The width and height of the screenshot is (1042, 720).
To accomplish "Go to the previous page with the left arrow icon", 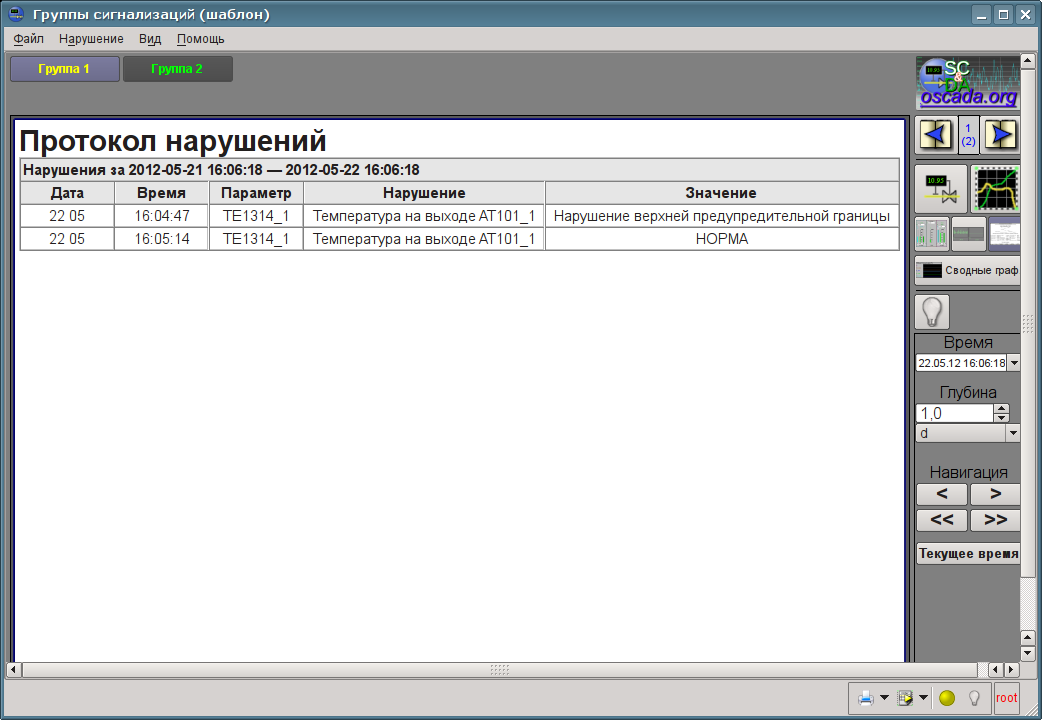I will [x=936, y=134].
